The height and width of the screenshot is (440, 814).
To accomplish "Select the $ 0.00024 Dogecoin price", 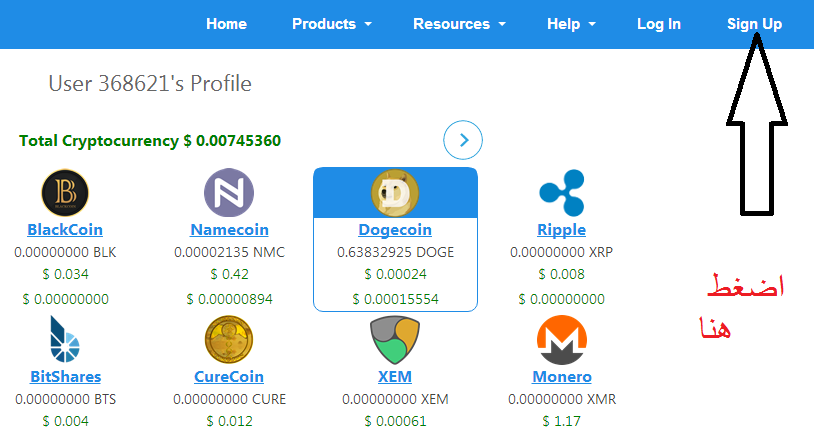I will (x=396, y=274).
